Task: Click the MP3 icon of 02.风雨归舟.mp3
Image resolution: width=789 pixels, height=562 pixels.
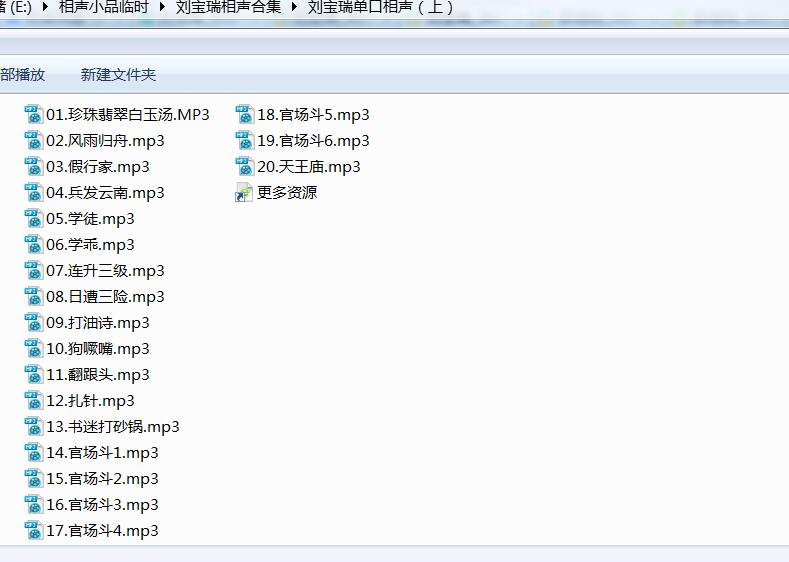Action: pyautogui.click(x=34, y=140)
